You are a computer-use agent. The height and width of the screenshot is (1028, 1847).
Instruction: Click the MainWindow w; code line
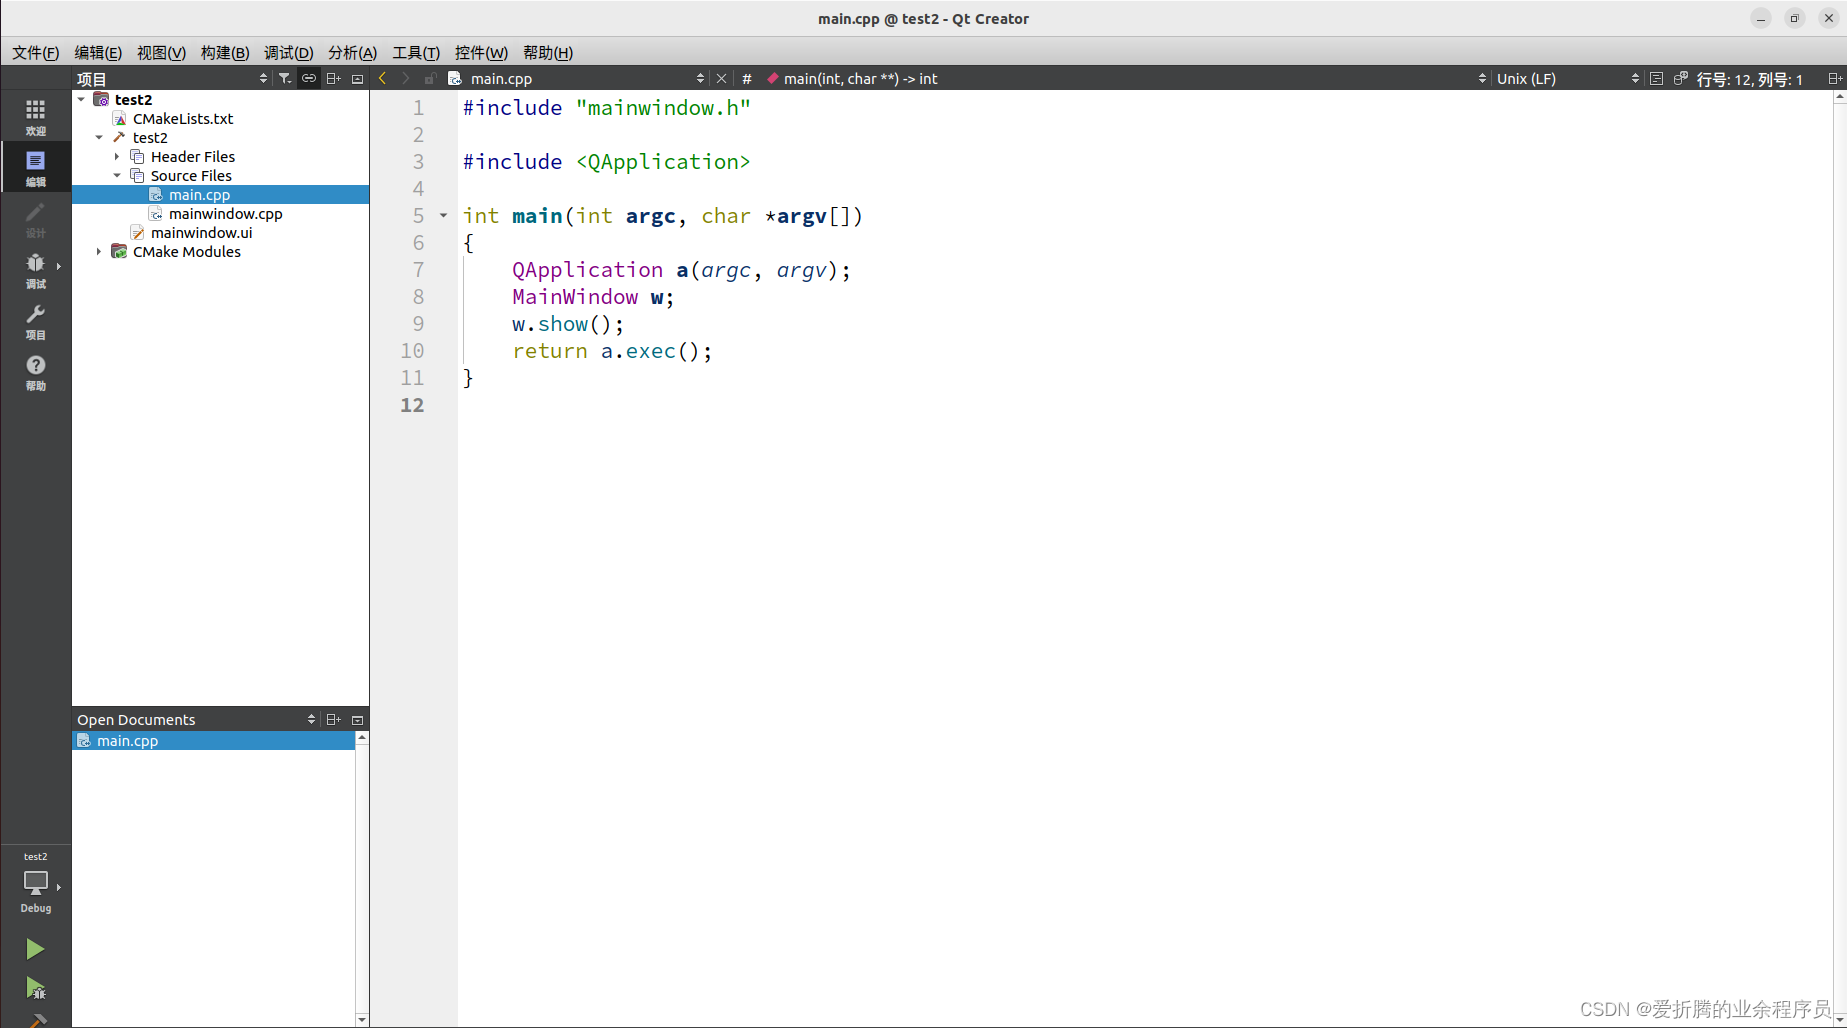point(593,296)
